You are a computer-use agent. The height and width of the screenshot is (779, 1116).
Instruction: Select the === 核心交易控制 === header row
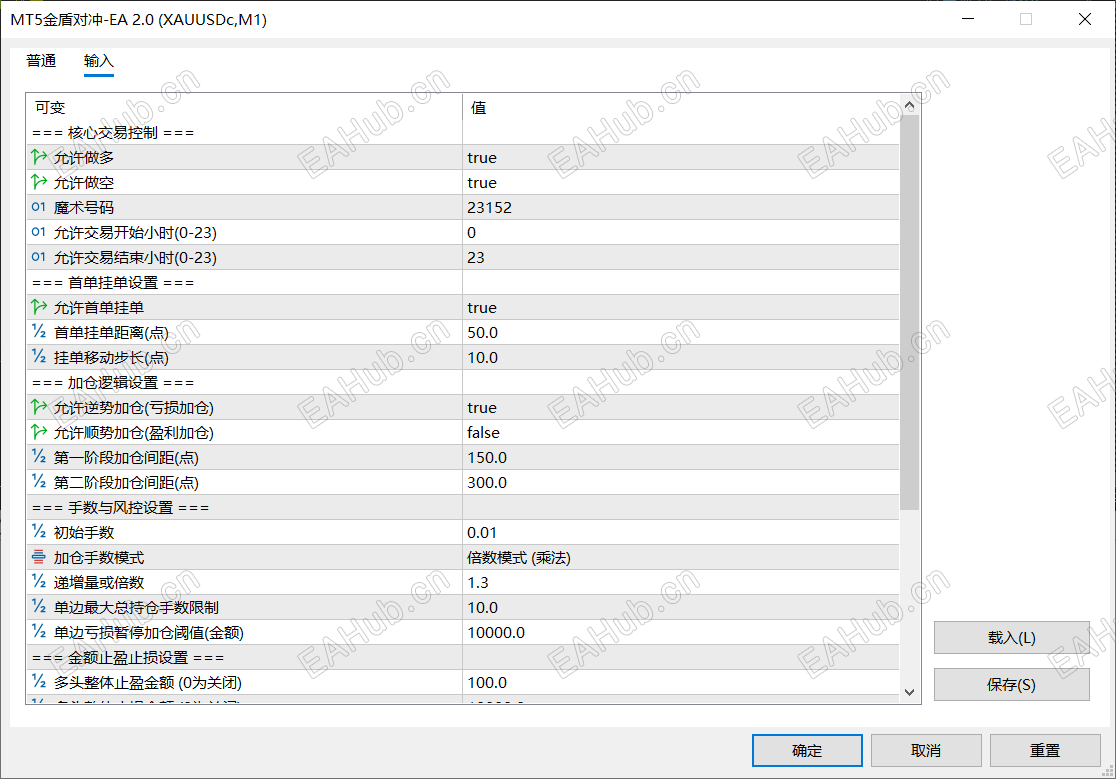click(x=463, y=132)
